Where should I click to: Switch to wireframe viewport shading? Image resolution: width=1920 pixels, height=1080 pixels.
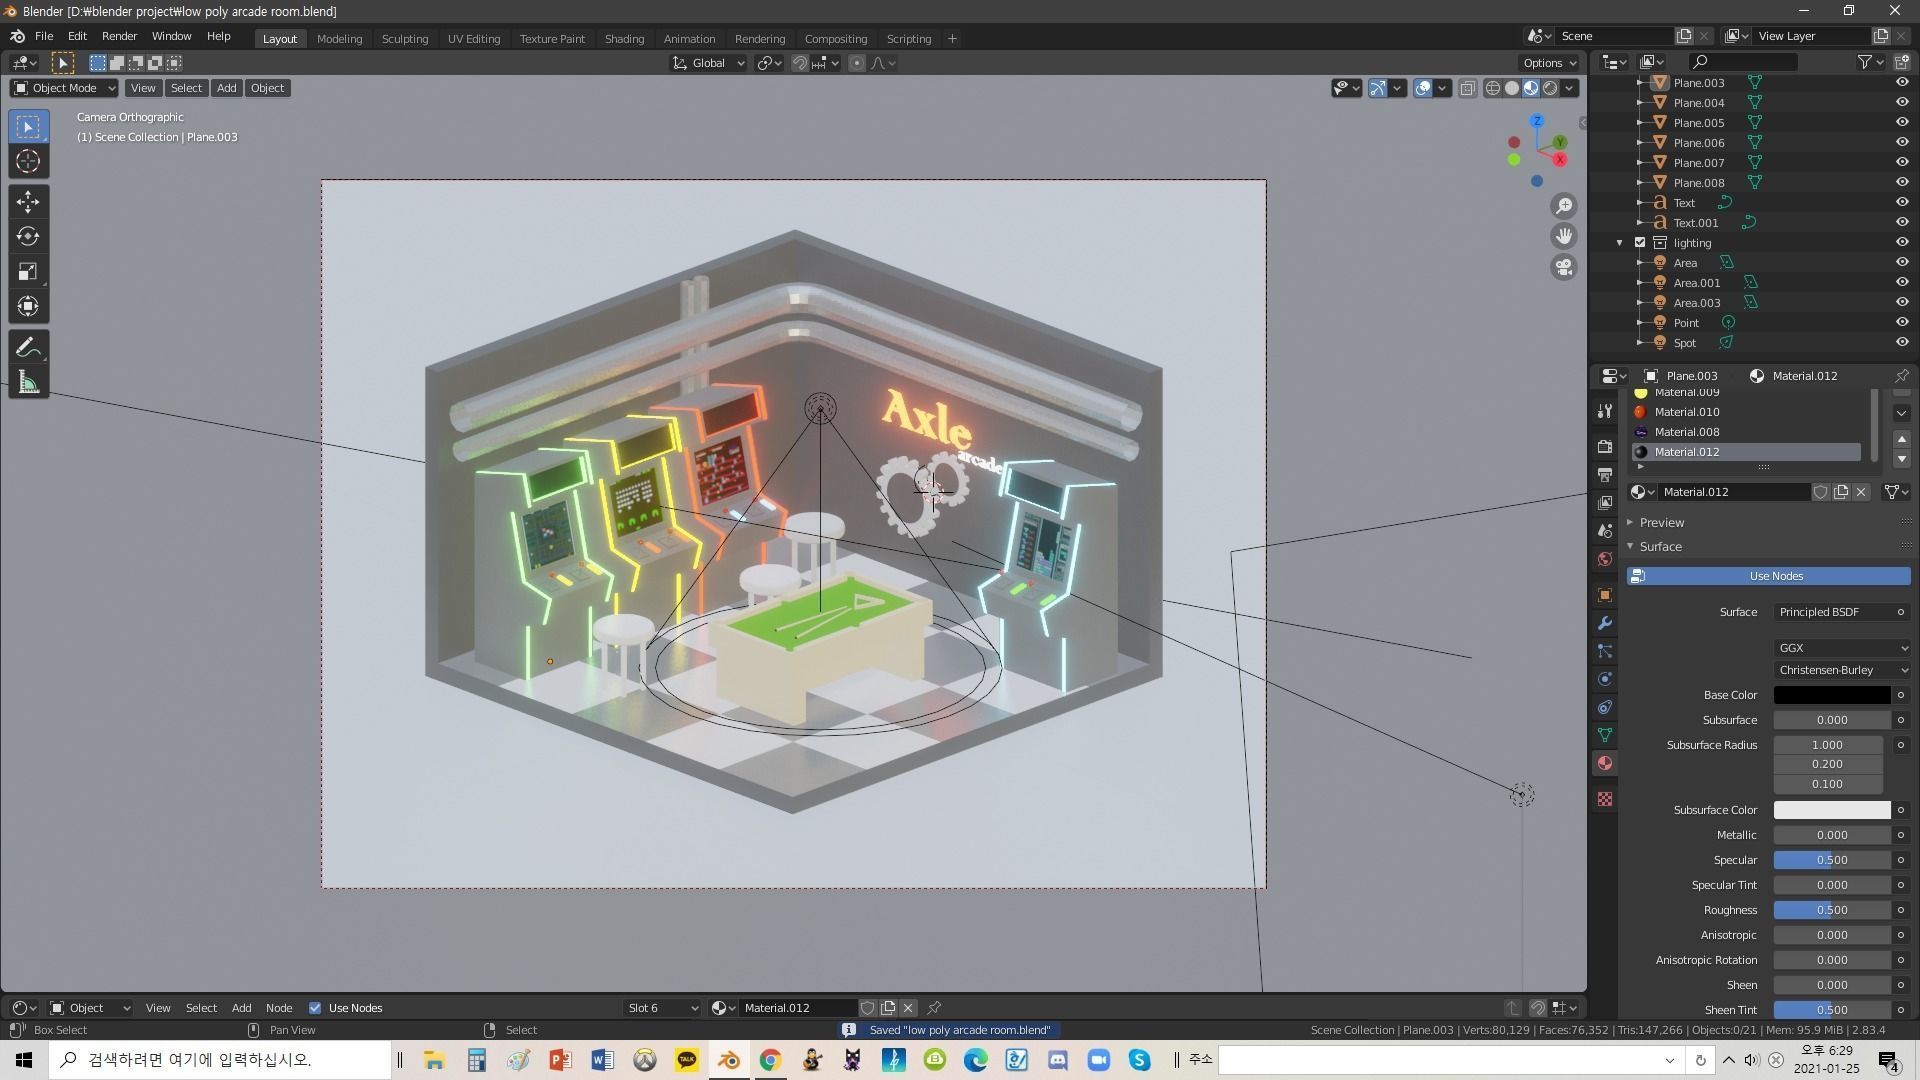point(1493,88)
